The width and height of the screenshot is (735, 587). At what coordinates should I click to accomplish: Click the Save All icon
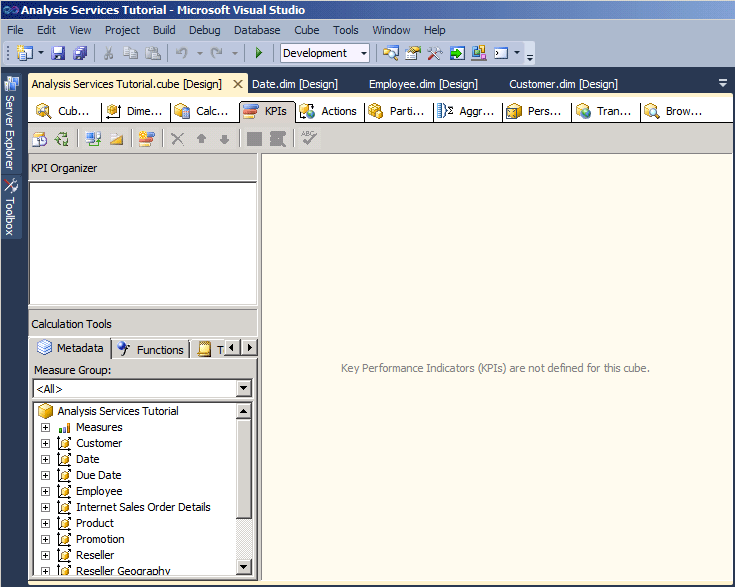tap(80, 53)
